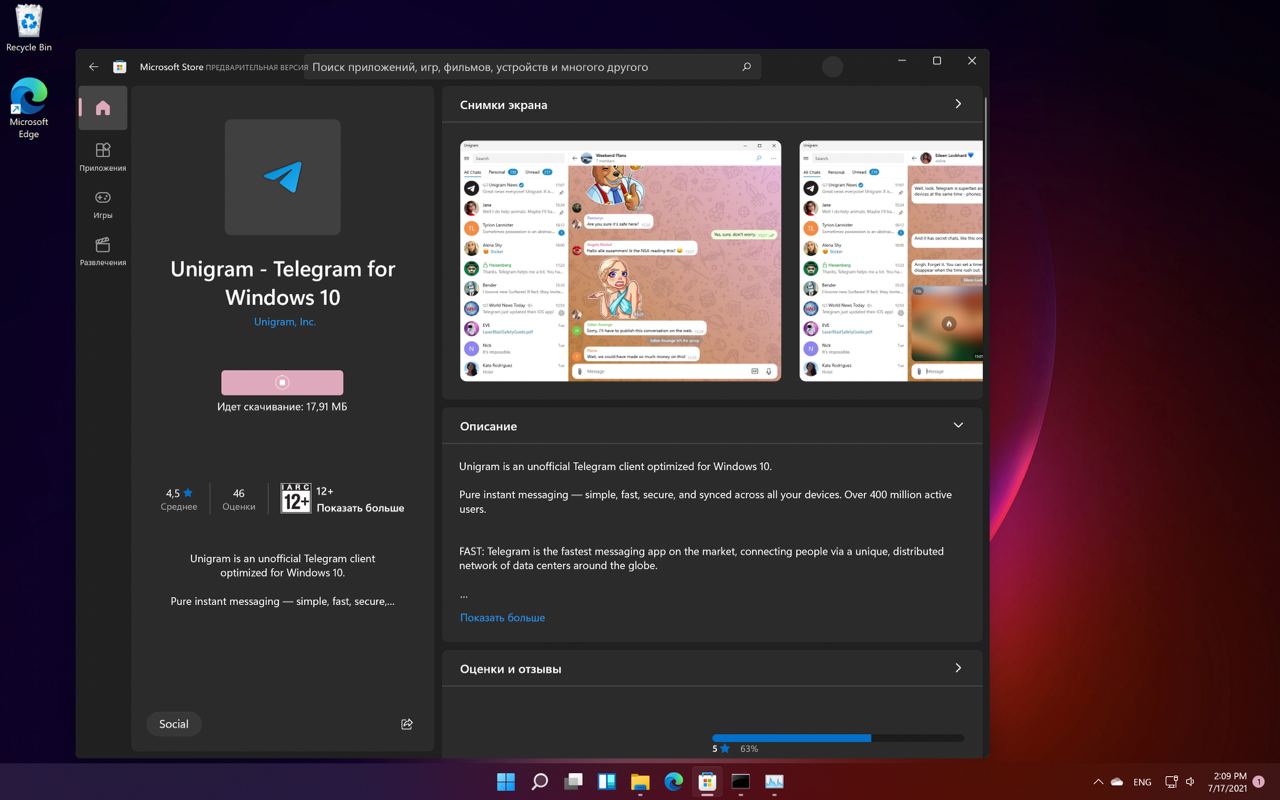Click the Store page vertical scrollbar
The width and height of the screenshot is (1280, 800).
pyautogui.click(x=986, y=190)
